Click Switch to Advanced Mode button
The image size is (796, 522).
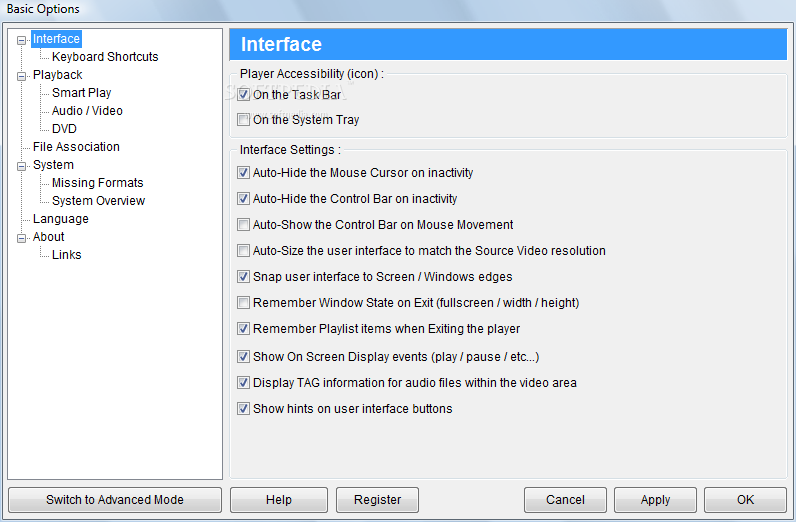click(115, 500)
